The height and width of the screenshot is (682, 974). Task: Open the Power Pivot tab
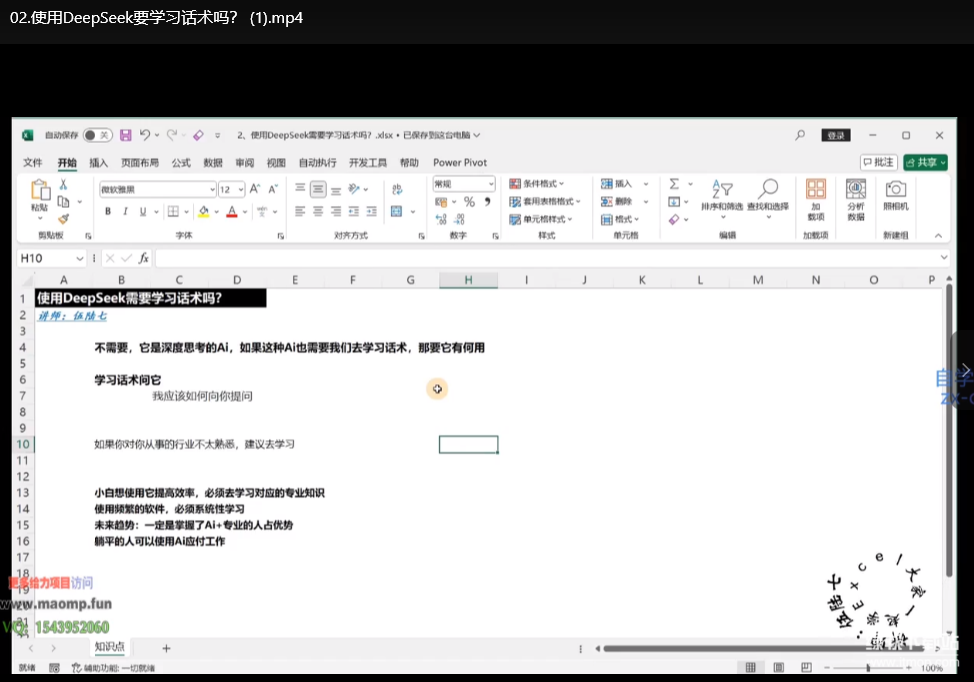(x=460, y=163)
